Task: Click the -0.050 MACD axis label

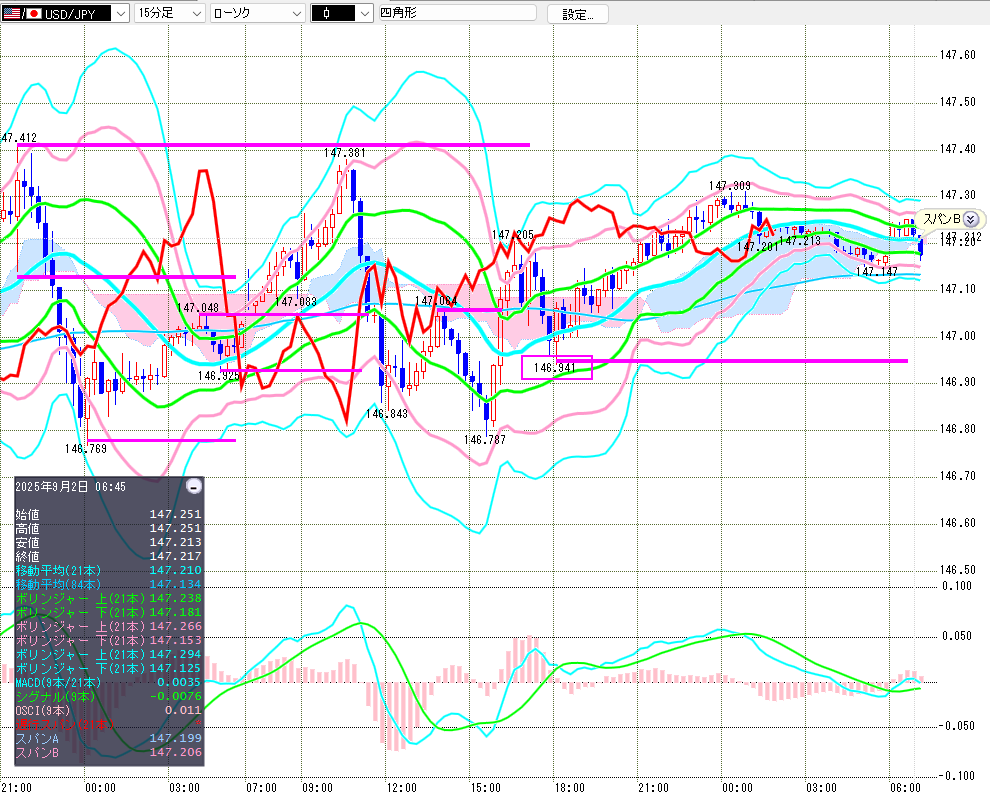Action: coord(955,726)
